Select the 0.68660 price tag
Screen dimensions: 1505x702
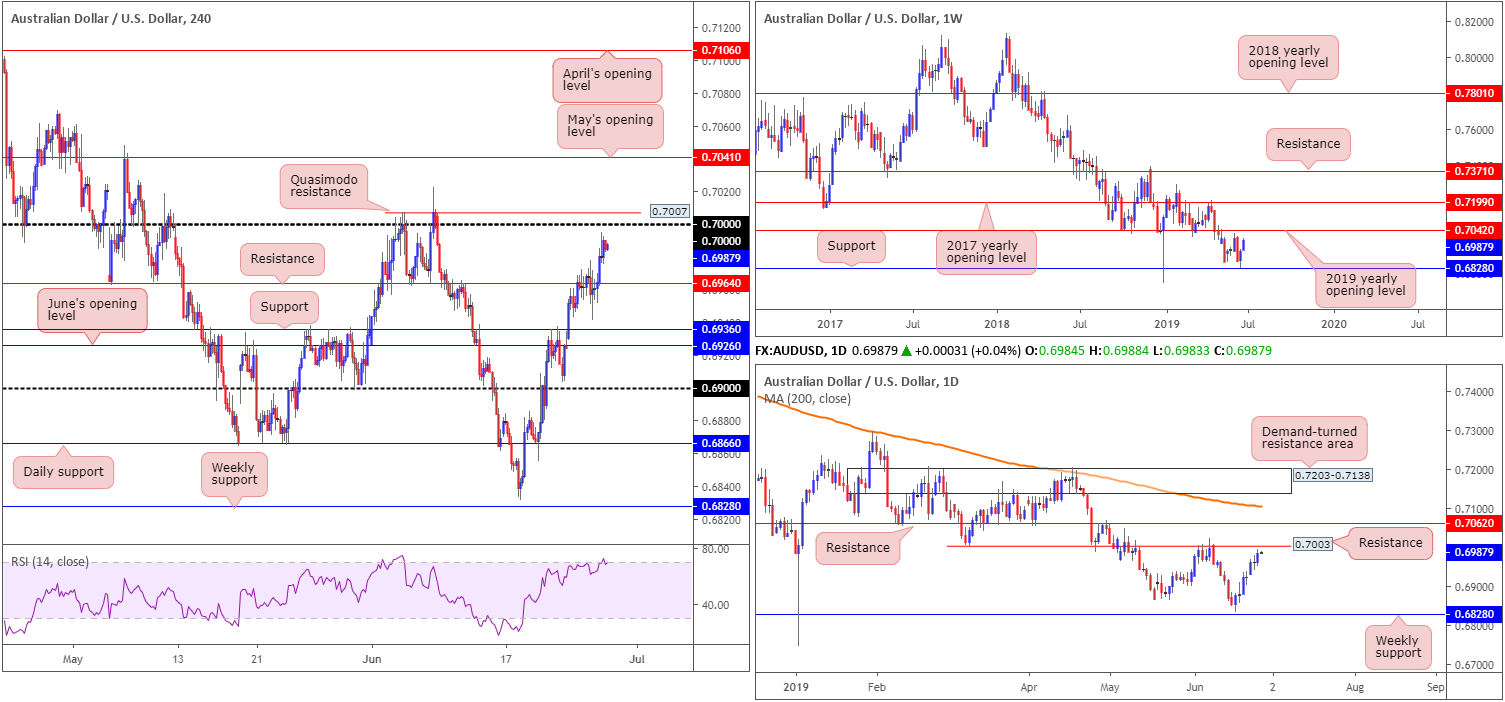(719, 443)
